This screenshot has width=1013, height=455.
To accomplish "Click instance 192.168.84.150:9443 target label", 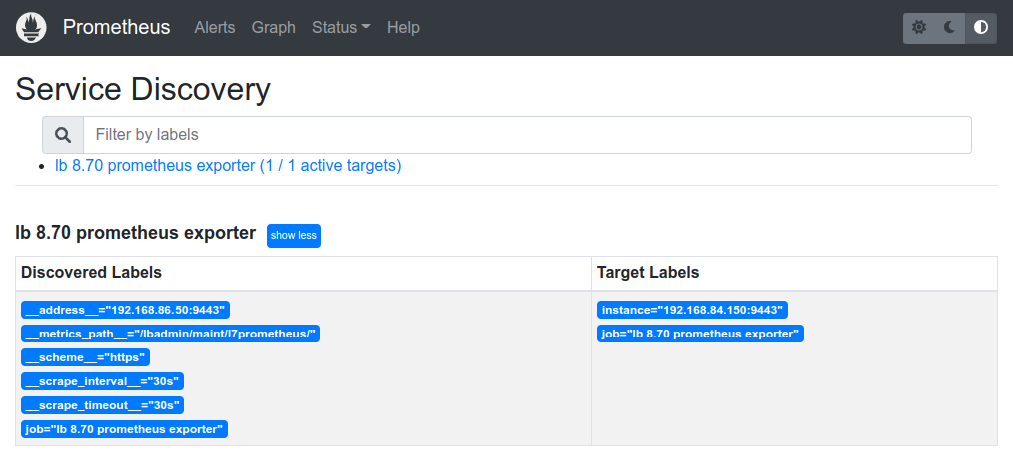I will [x=693, y=310].
